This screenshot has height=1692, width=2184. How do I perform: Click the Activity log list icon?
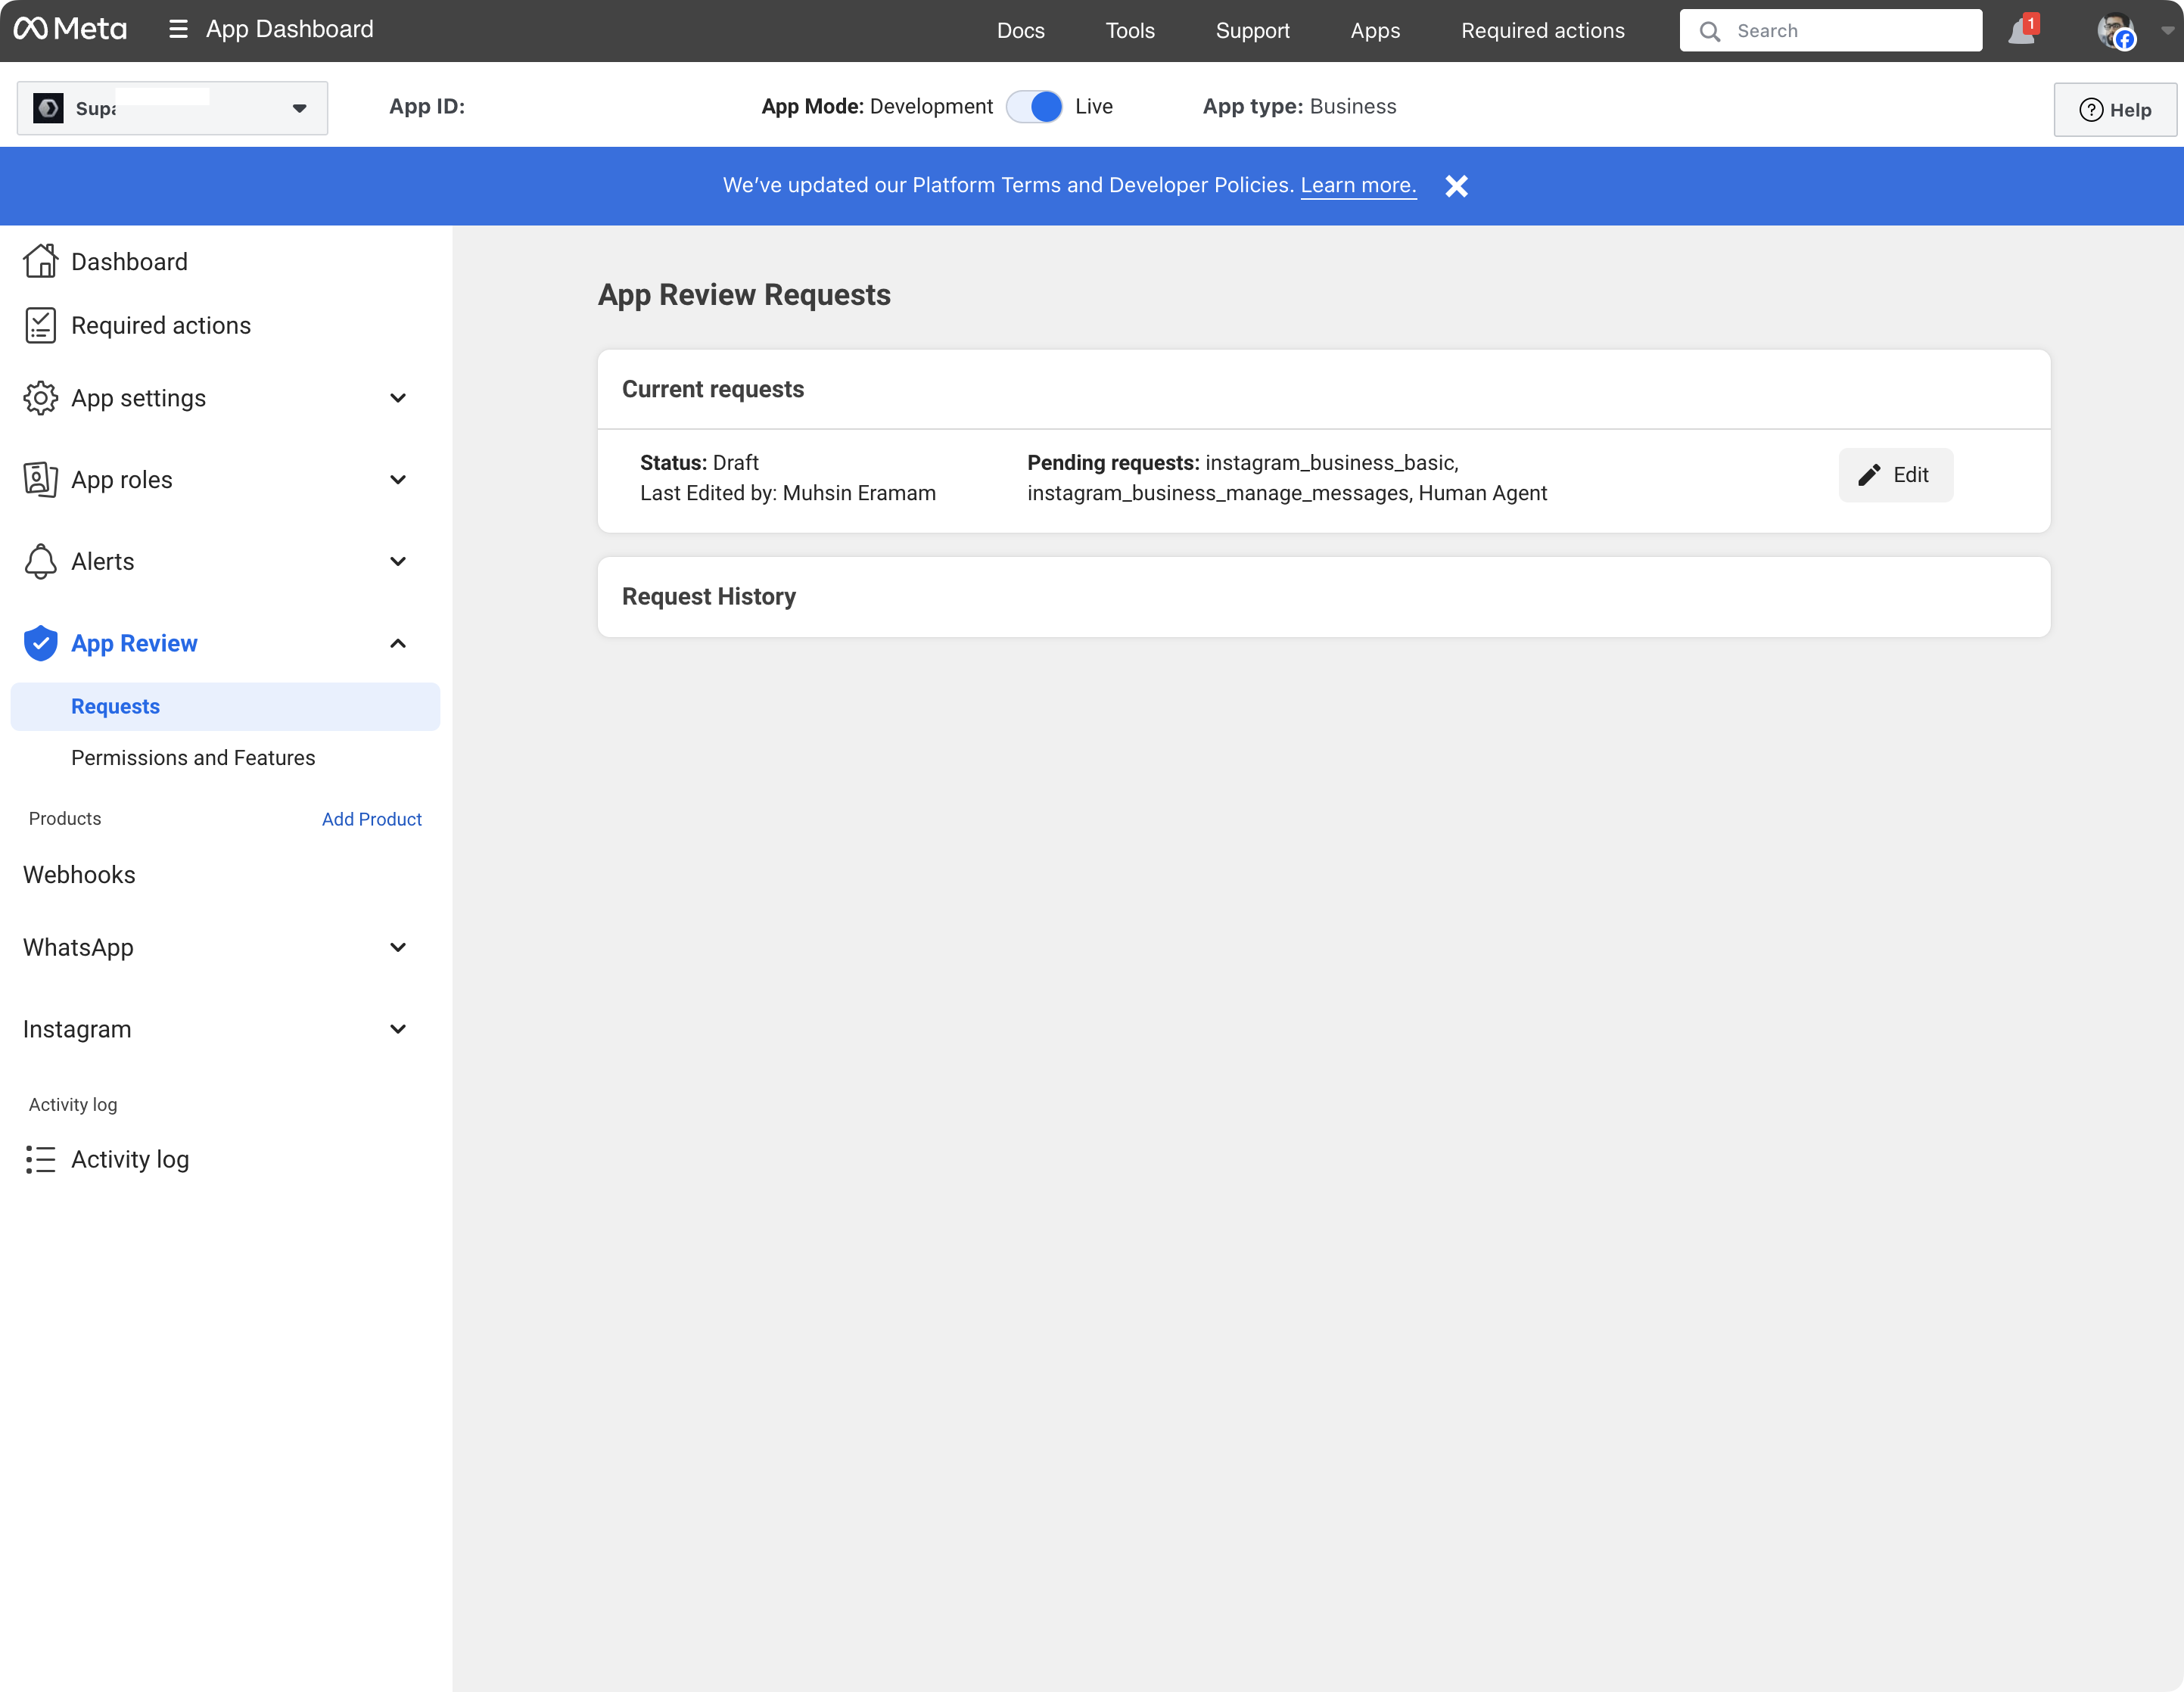click(40, 1159)
